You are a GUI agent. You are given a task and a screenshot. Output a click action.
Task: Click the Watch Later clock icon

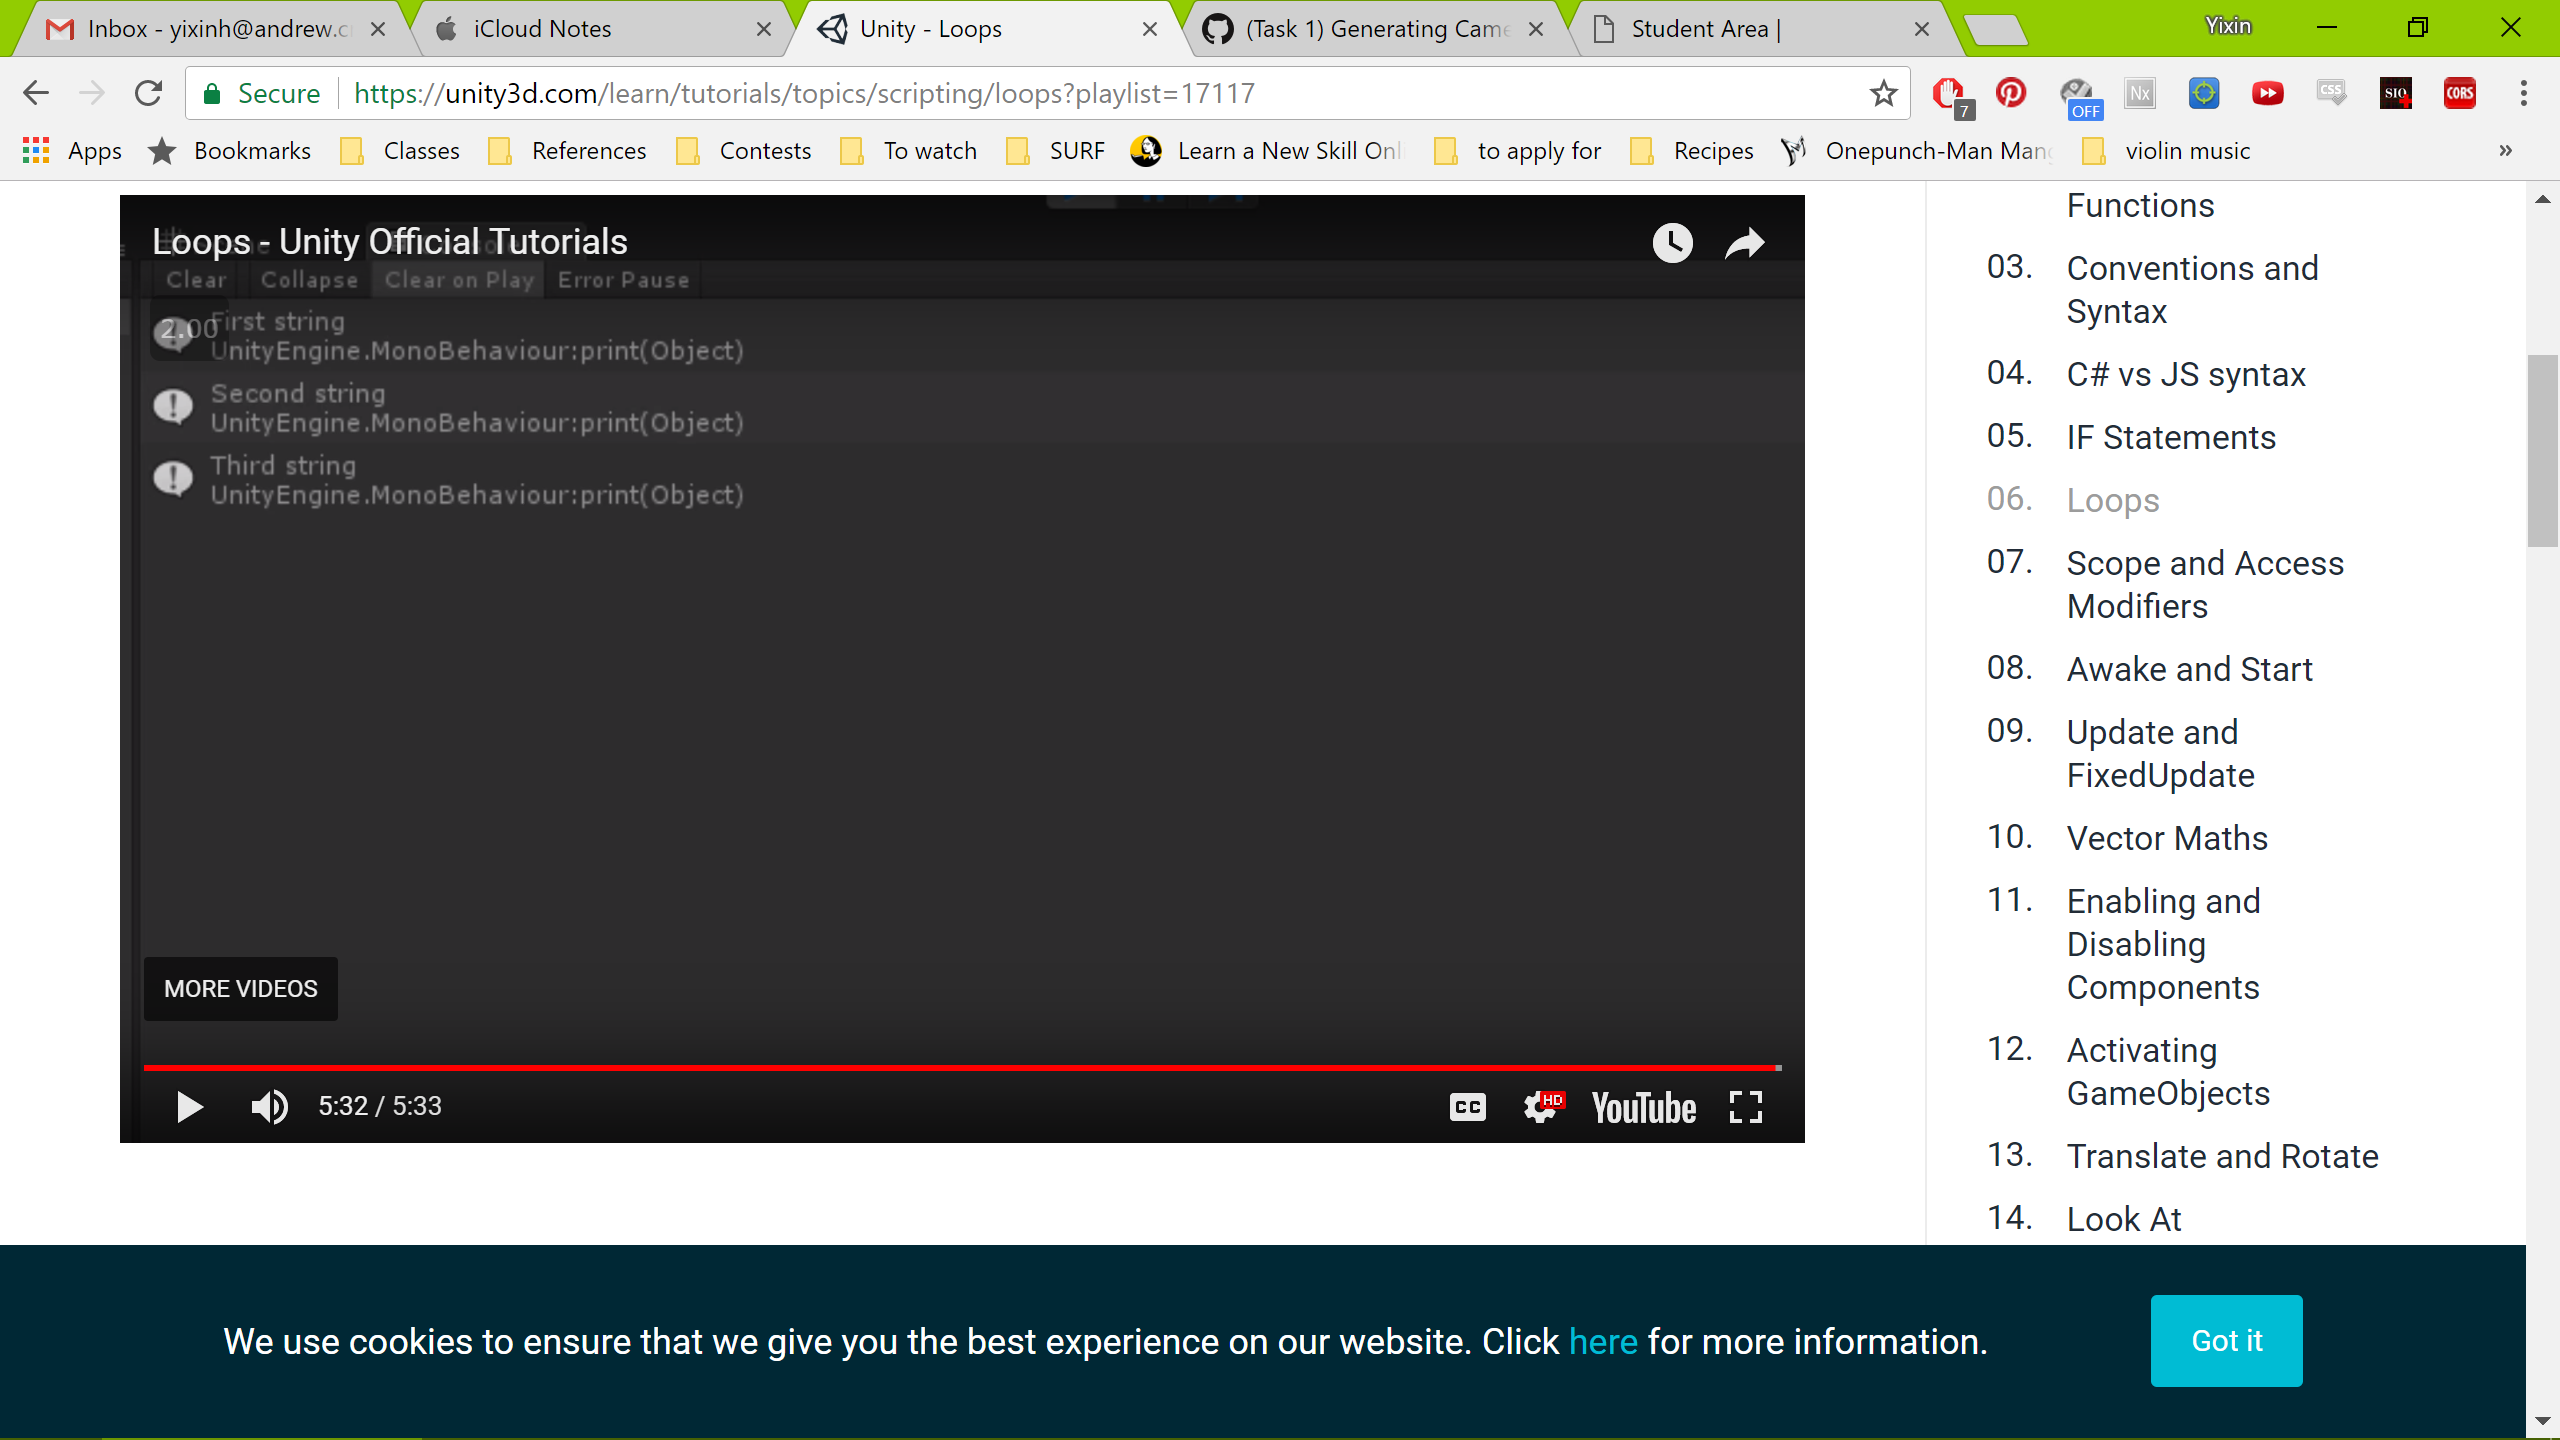click(x=1672, y=243)
